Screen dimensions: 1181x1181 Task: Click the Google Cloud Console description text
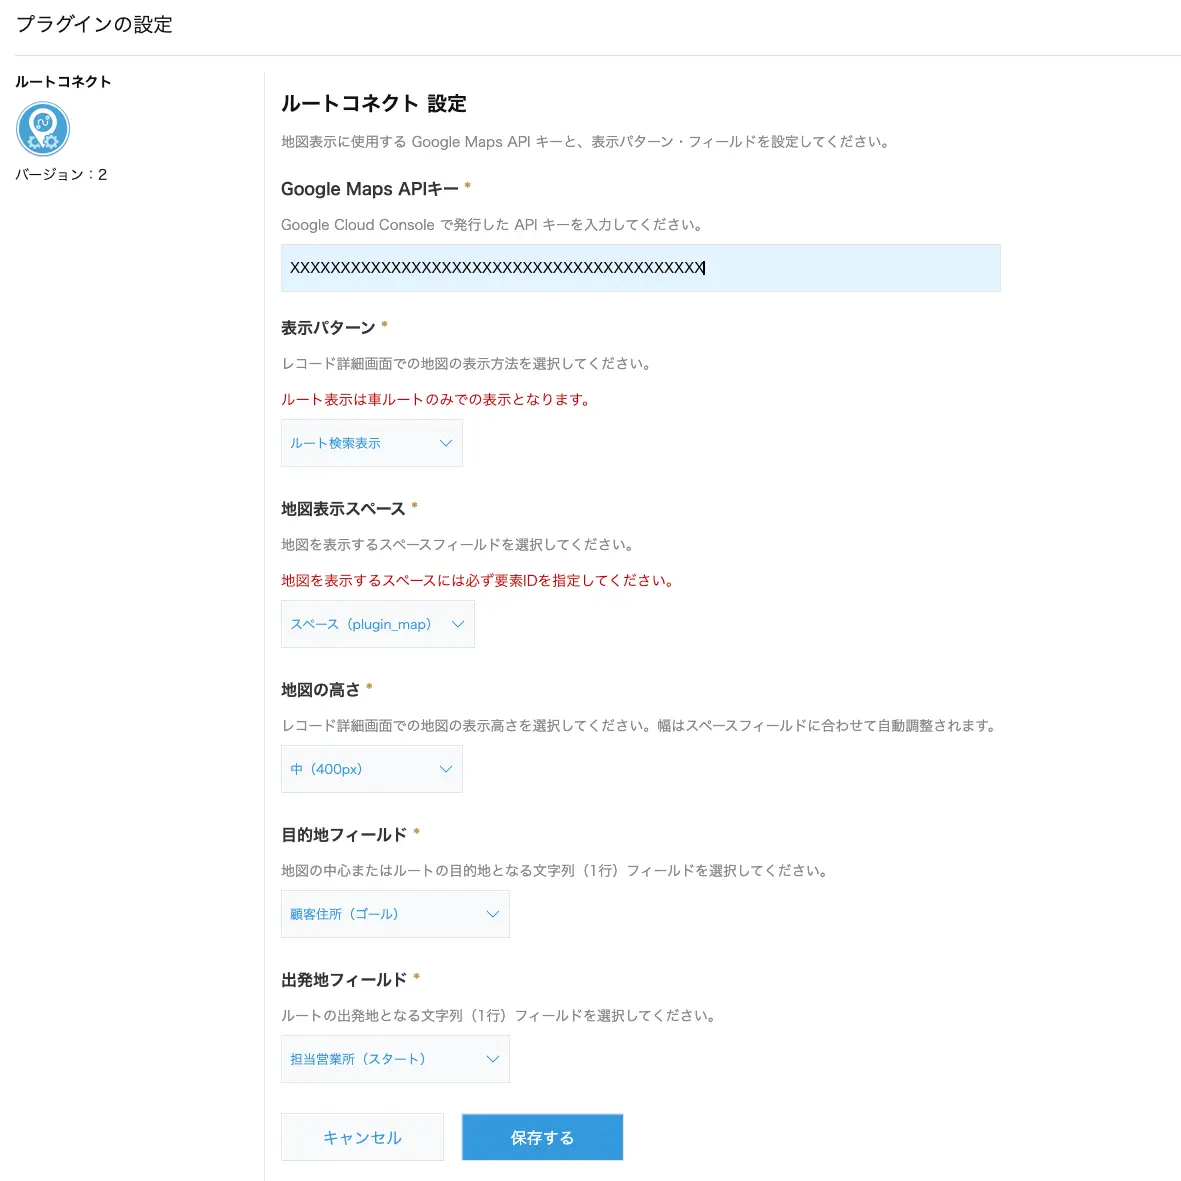tap(493, 224)
